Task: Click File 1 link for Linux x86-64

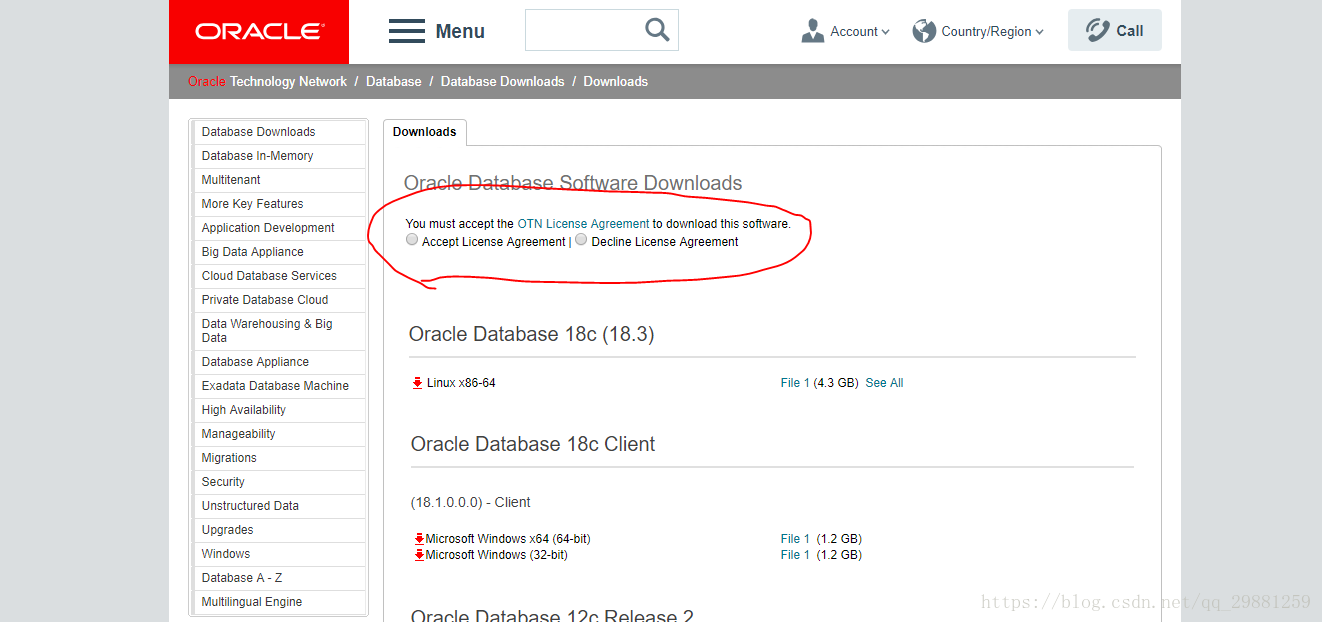Action: point(796,383)
